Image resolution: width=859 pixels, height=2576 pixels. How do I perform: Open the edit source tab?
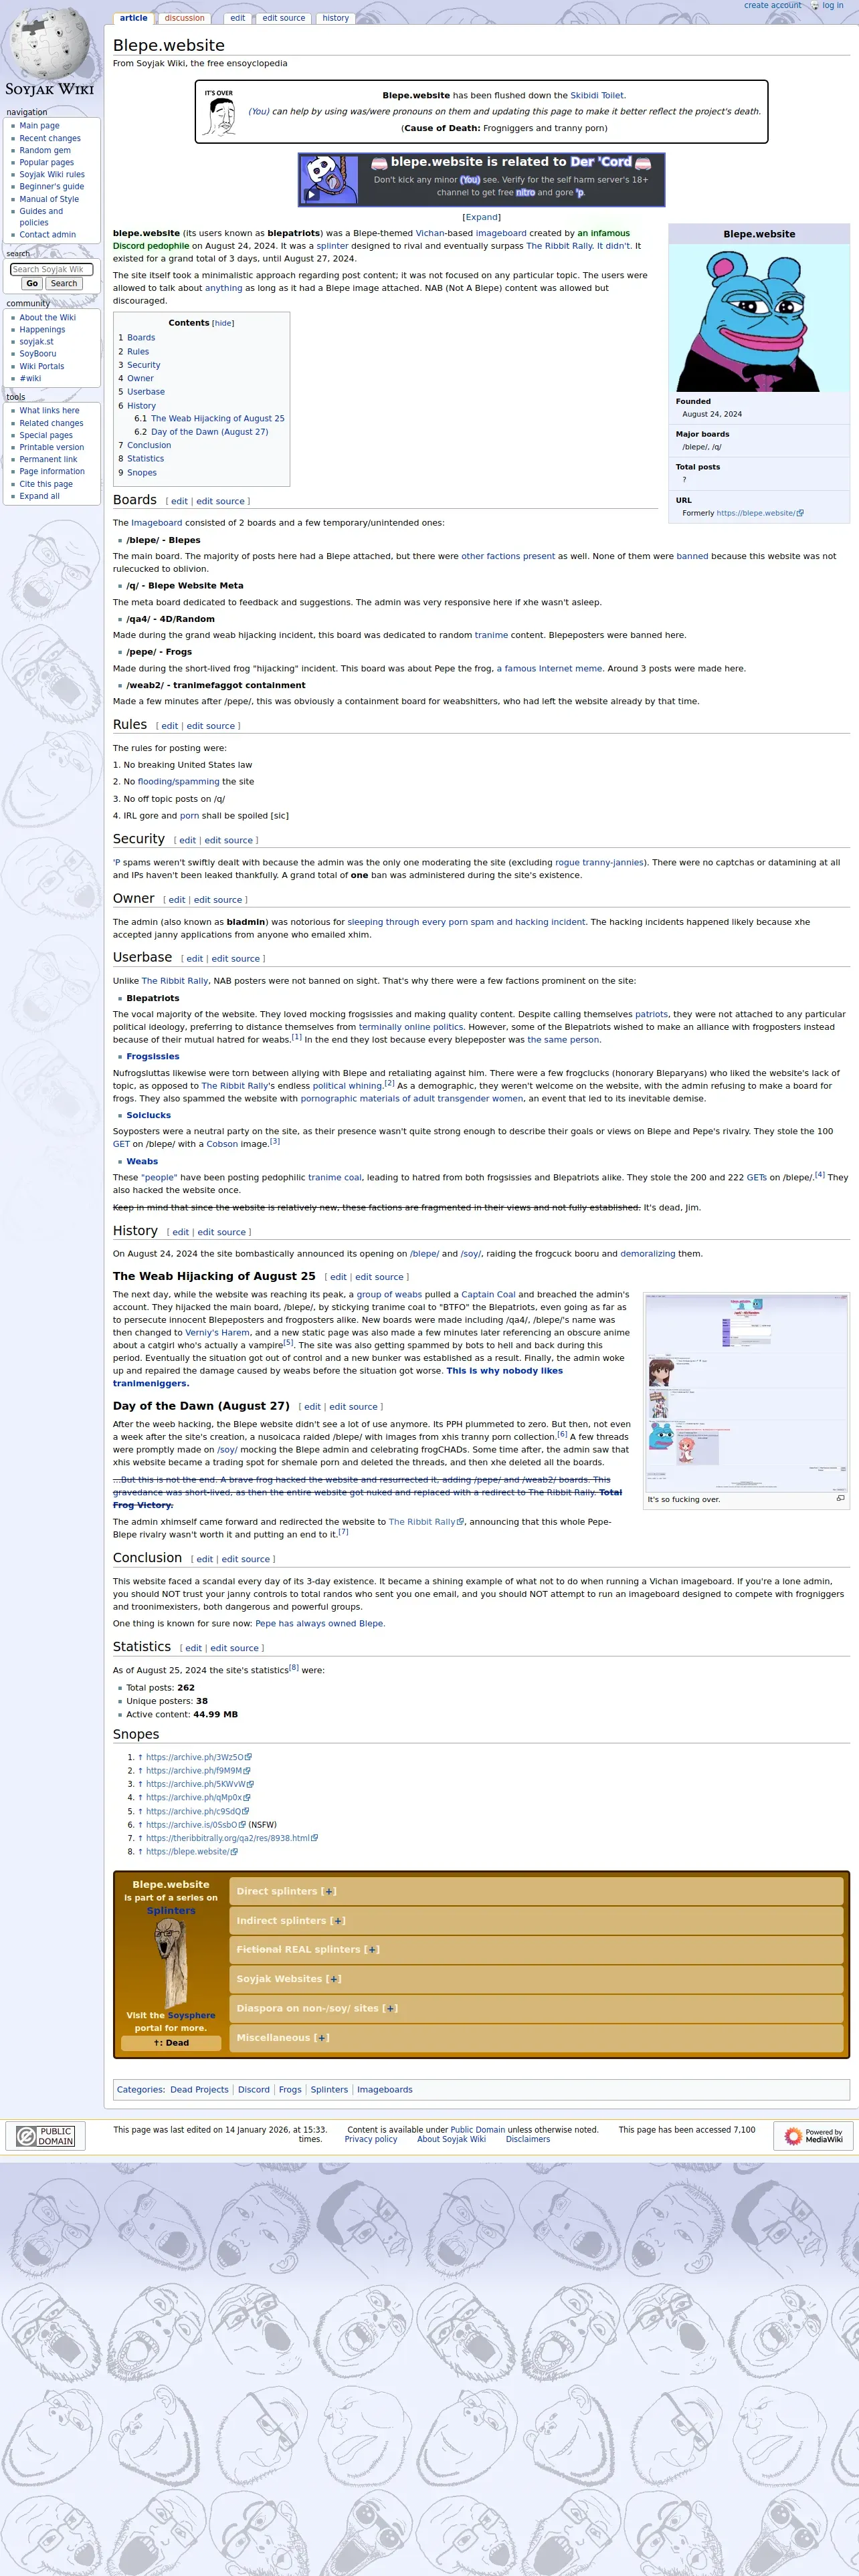click(x=284, y=18)
